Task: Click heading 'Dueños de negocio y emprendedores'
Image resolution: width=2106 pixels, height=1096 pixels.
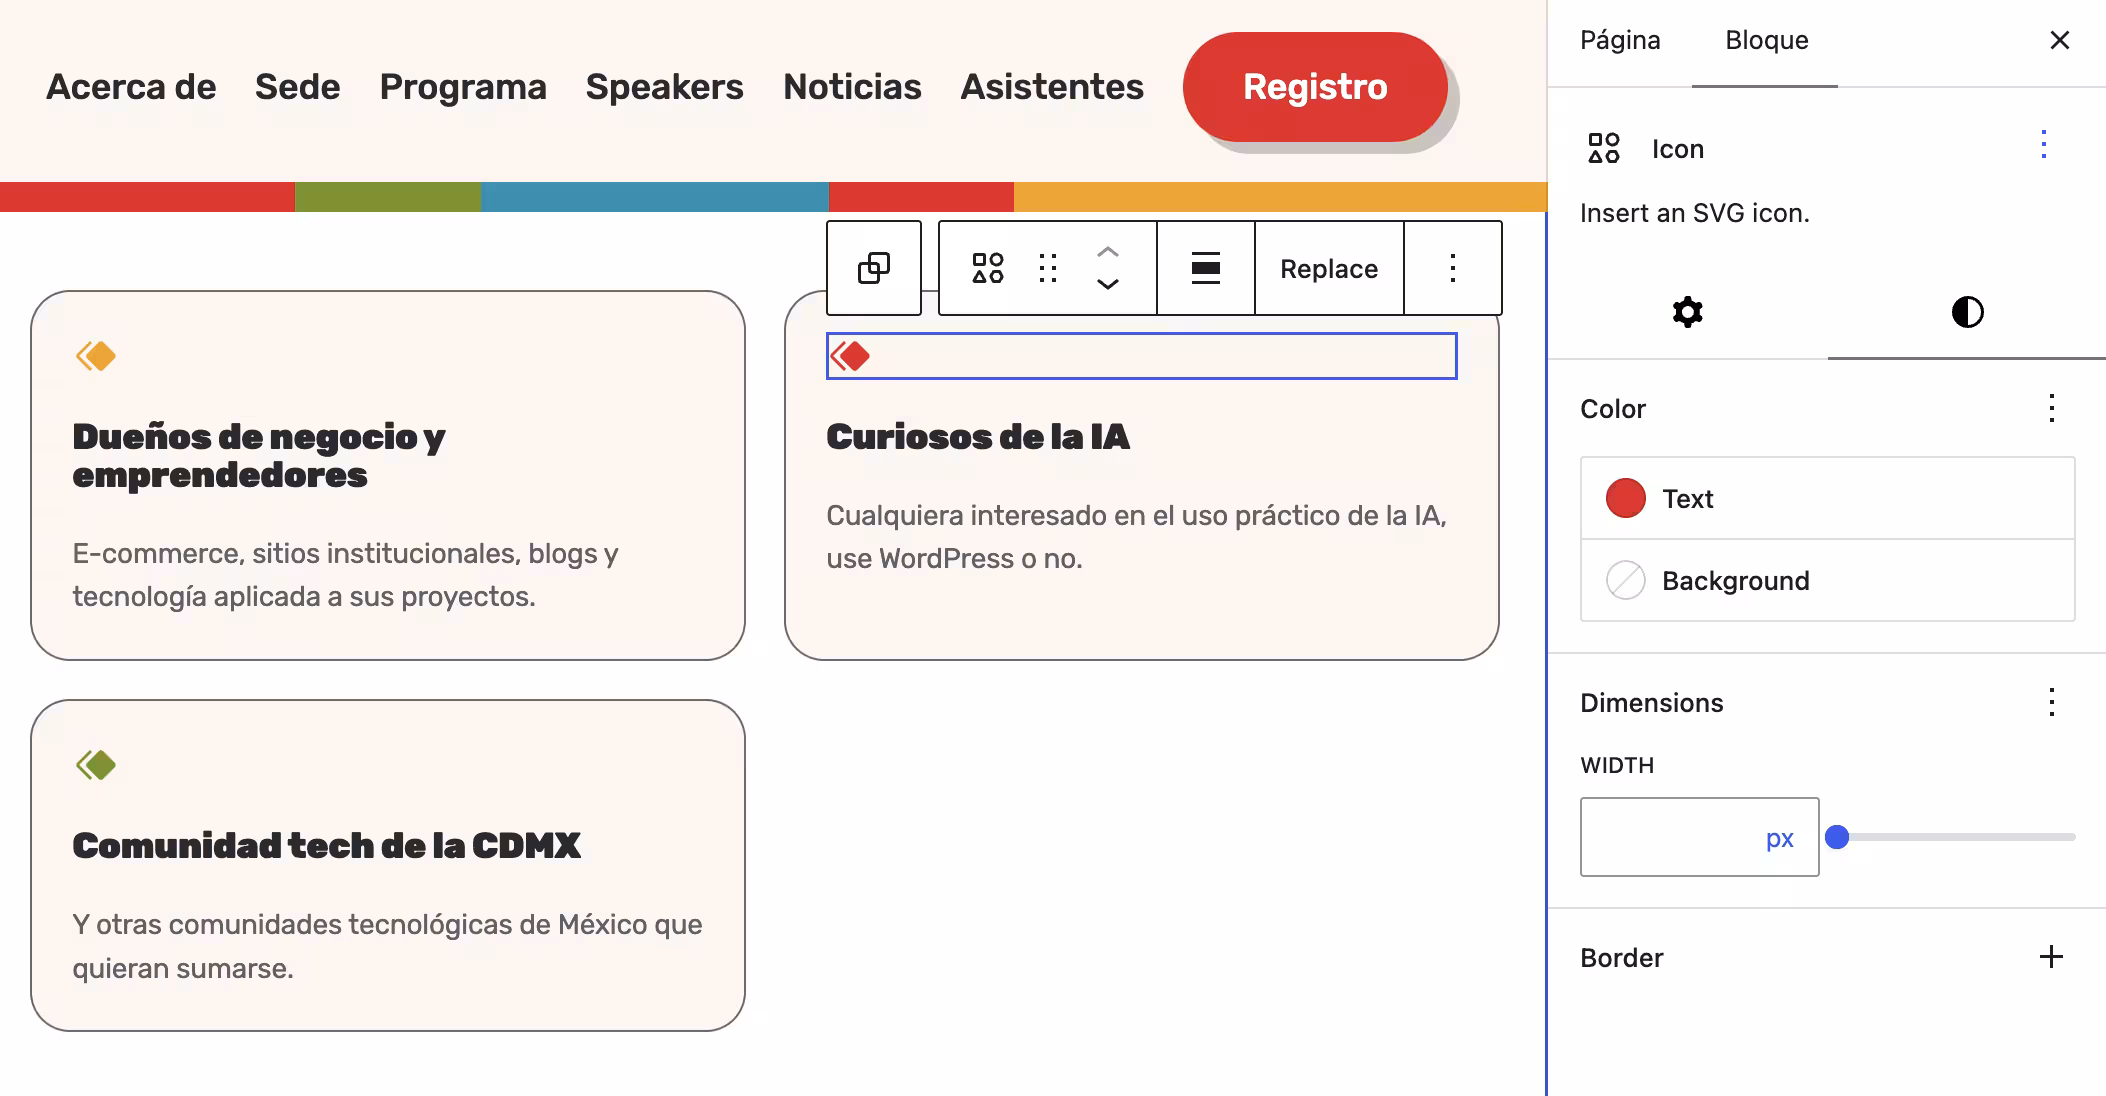Action: [259, 455]
